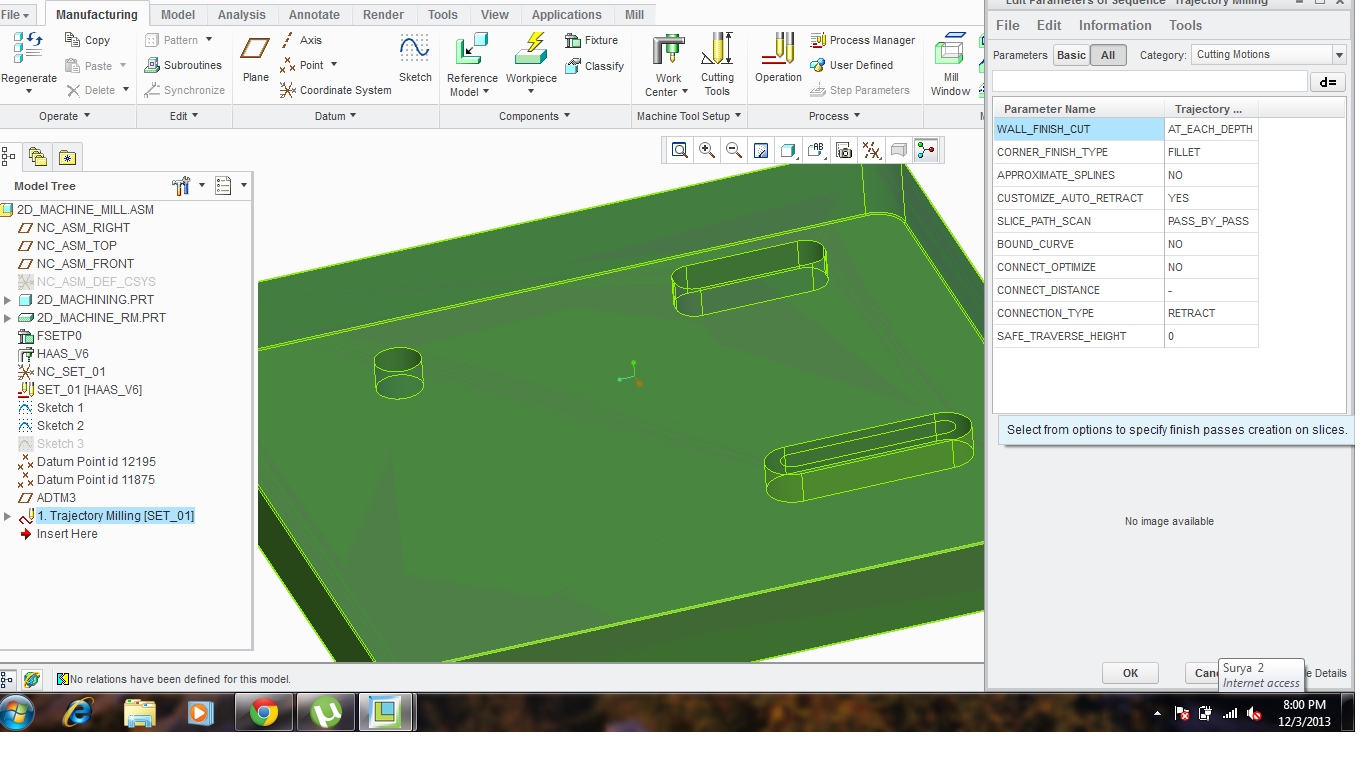
Task: Click the Windows Start button
Action: pyautogui.click(x=17, y=713)
